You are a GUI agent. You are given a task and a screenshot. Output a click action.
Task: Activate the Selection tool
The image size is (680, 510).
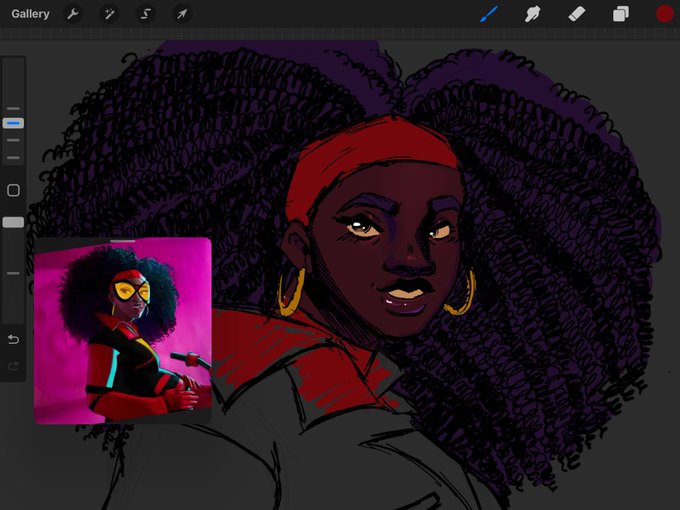pyautogui.click(x=146, y=14)
